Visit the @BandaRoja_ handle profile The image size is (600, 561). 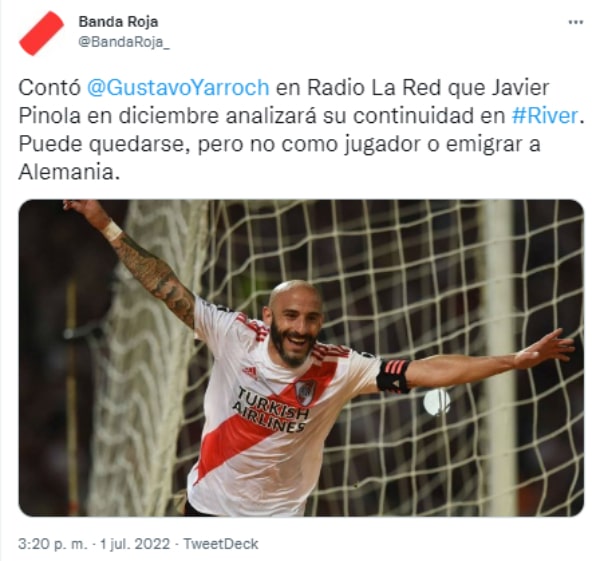[x=124, y=42]
